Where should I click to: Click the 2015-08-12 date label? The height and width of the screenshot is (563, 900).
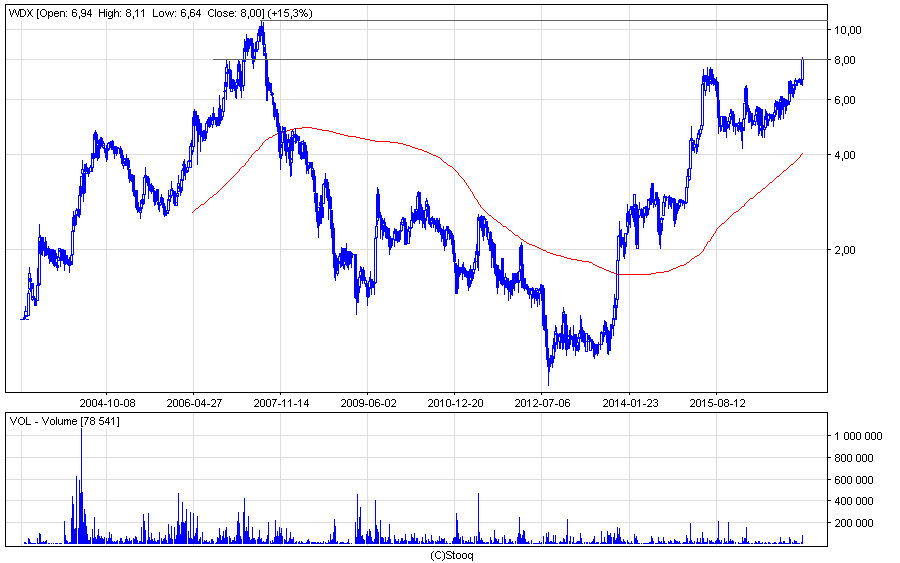(x=717, y=403)
